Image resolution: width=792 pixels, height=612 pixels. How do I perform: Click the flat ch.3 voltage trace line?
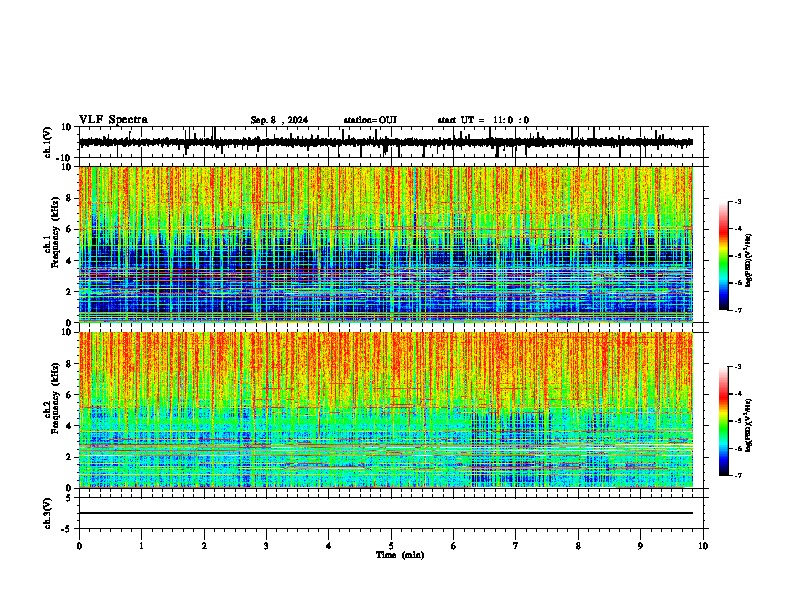click(x=386, y=513)
